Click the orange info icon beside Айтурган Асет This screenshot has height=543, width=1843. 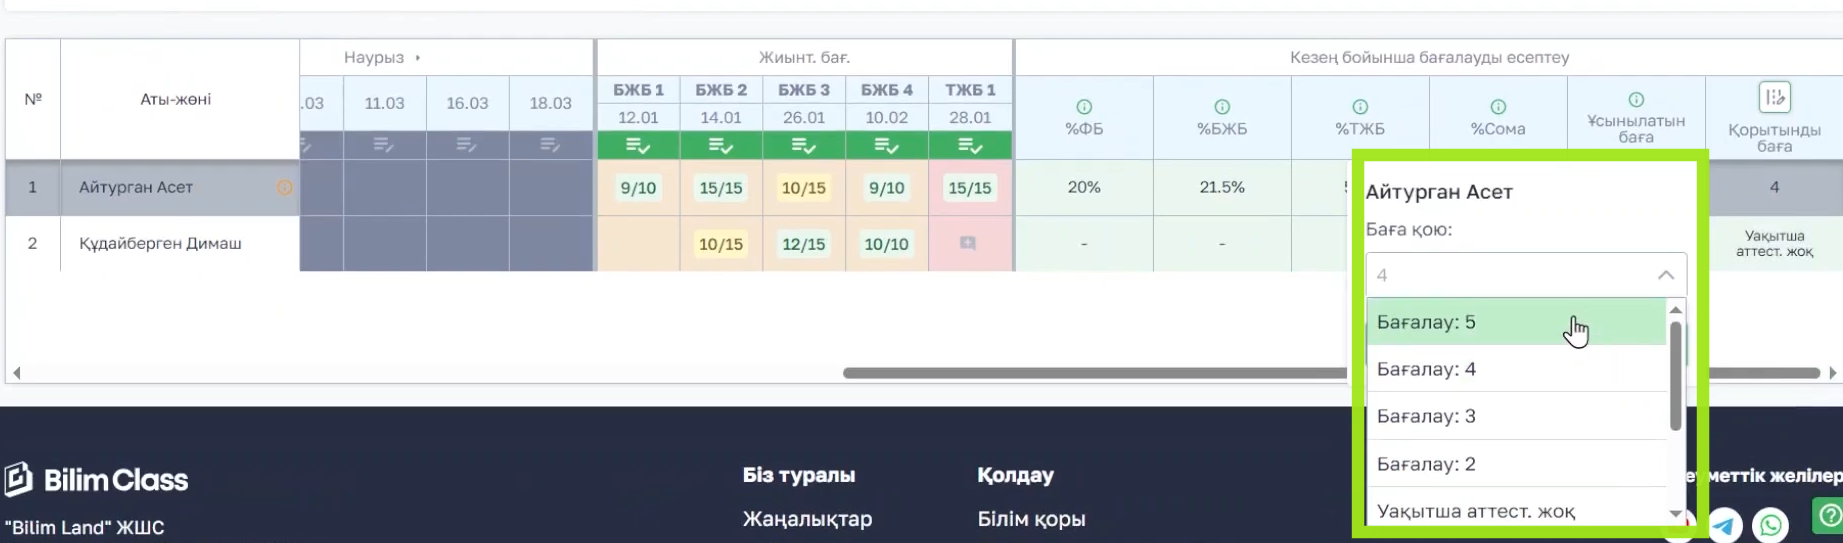pyautogui.click(x=285, y=187)
